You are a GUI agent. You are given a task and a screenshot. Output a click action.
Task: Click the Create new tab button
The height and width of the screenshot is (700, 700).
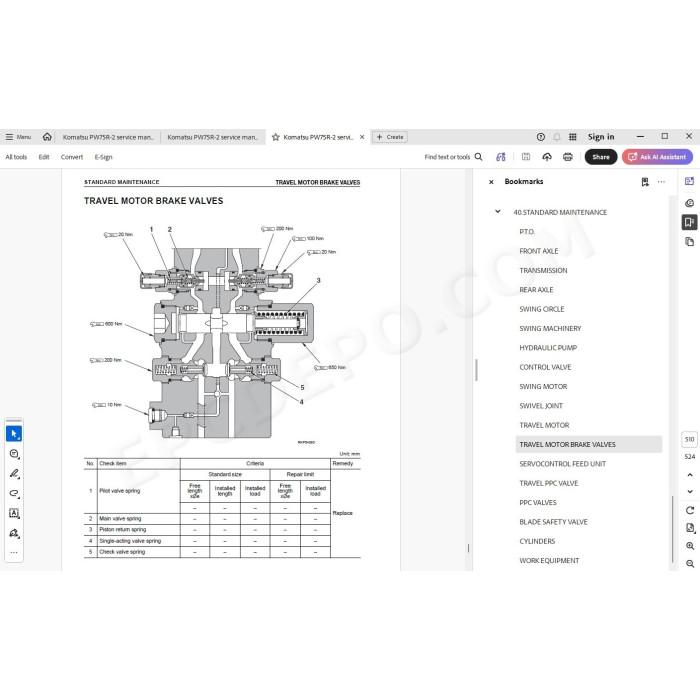point(390,137)
